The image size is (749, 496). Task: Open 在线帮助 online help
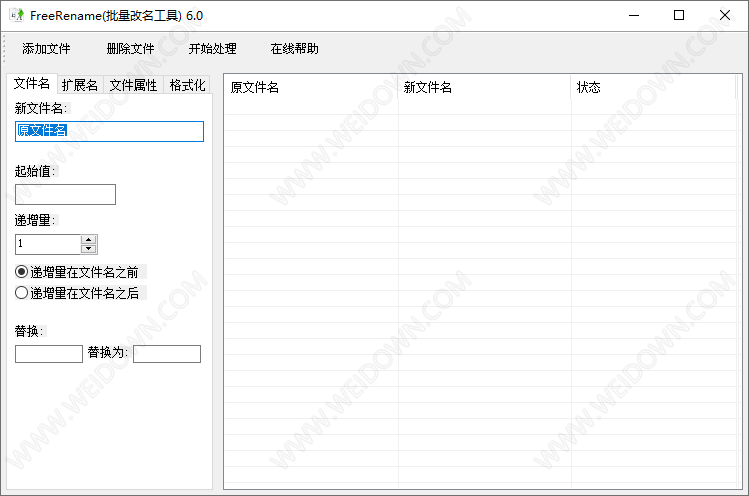click(295, 49)
